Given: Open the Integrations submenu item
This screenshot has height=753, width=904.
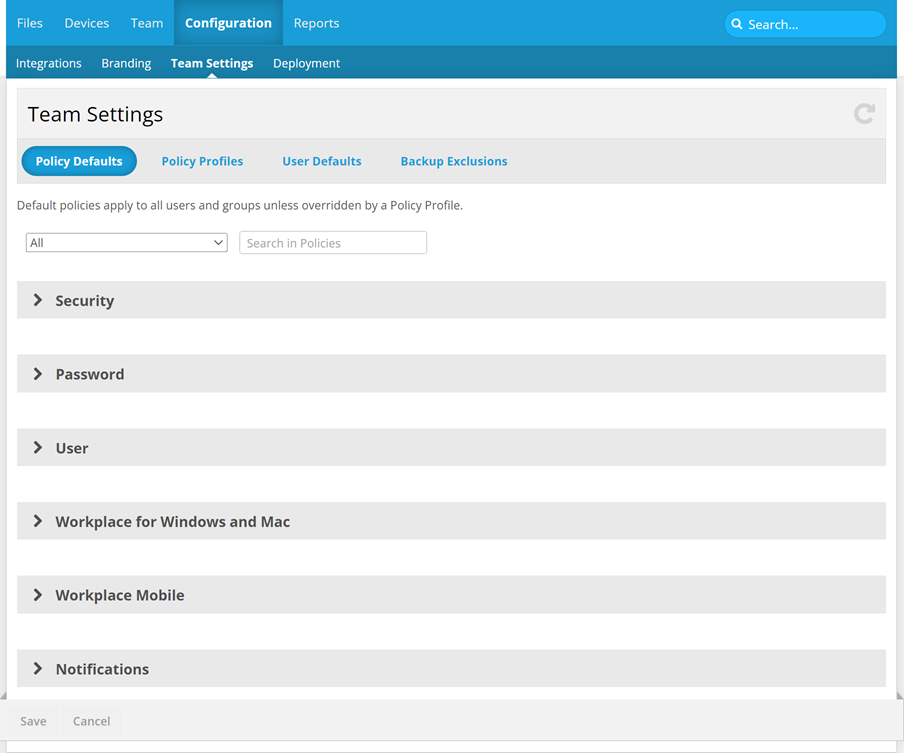Looking at the screenshot, I should pyautogui.click(x=49, y=63).
